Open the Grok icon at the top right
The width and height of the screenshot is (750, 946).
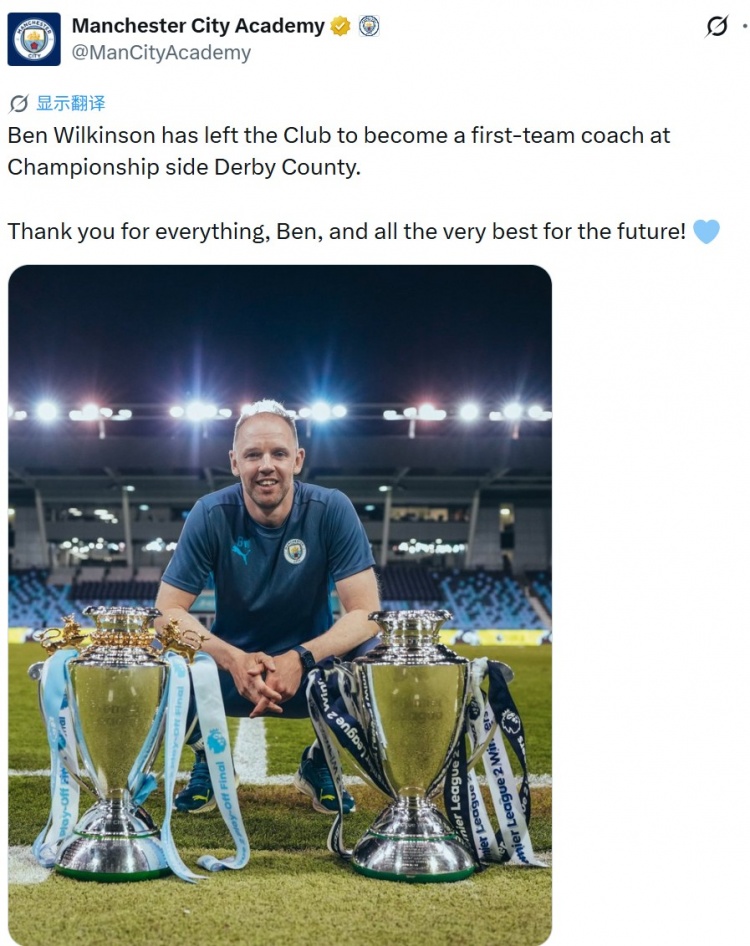click(716, 27)
